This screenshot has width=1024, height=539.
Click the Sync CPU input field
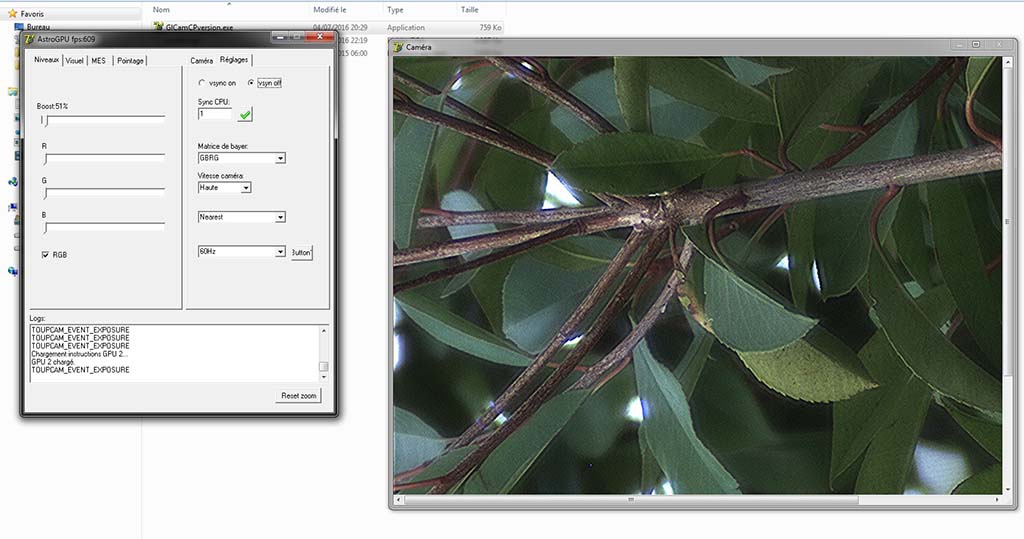(x=215, y=114)
